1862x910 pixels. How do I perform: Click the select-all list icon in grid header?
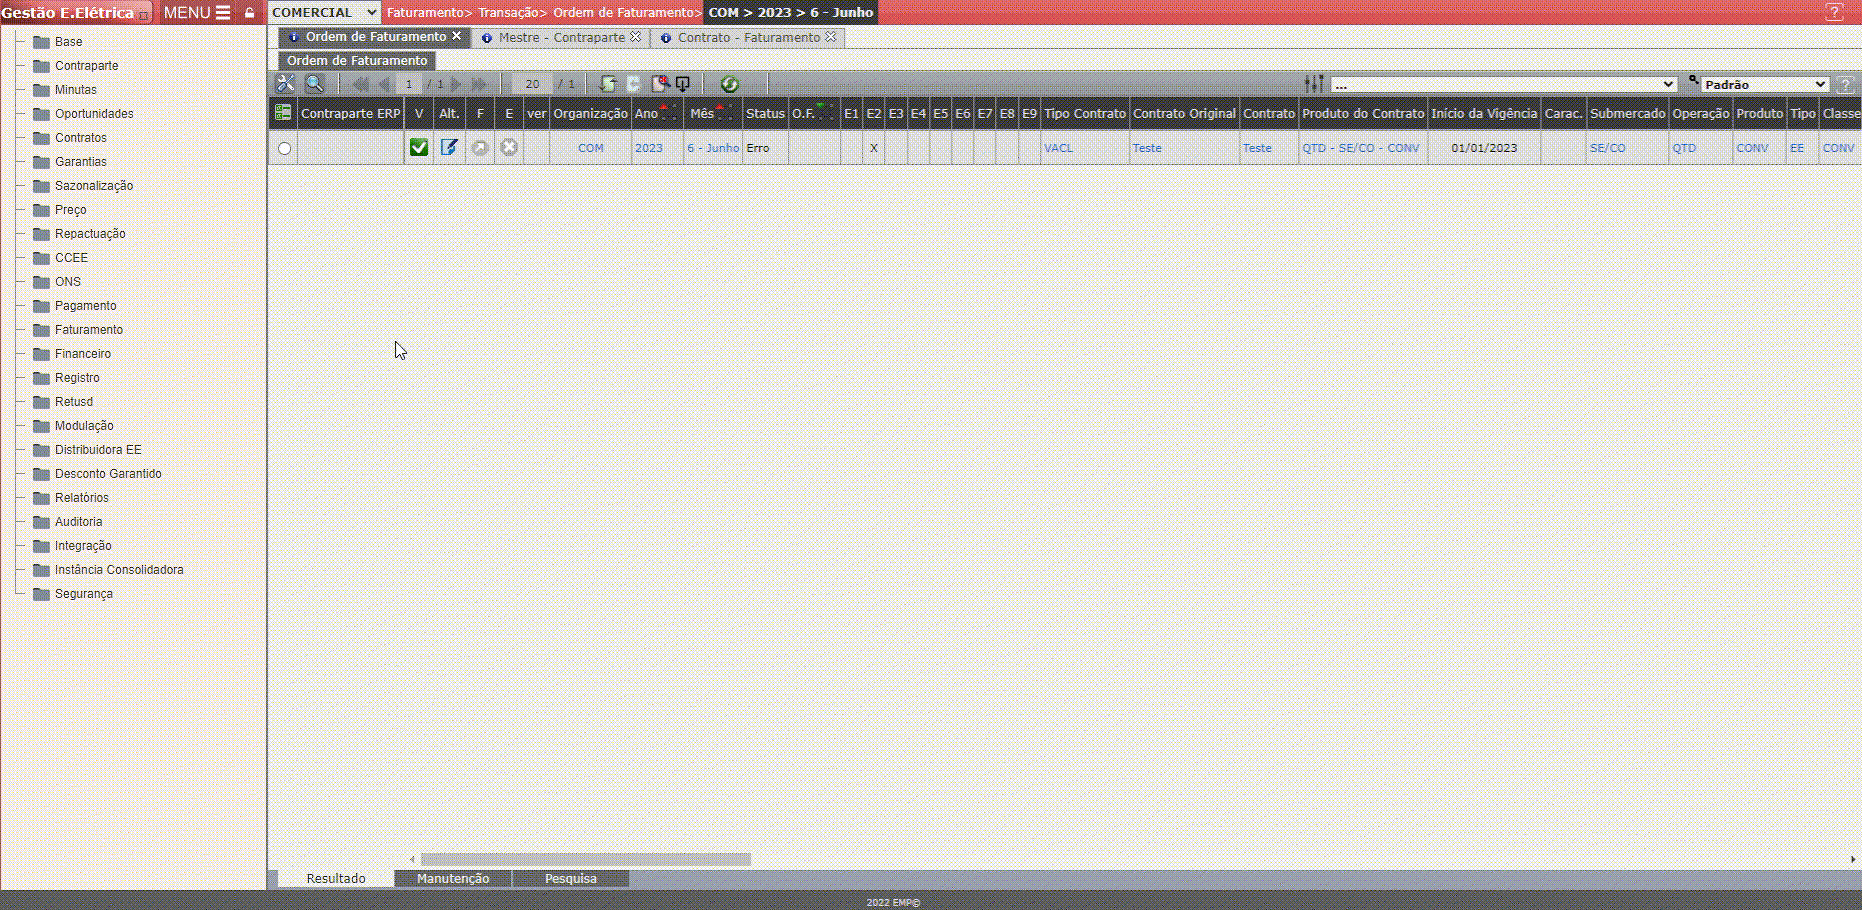[283, 113]
